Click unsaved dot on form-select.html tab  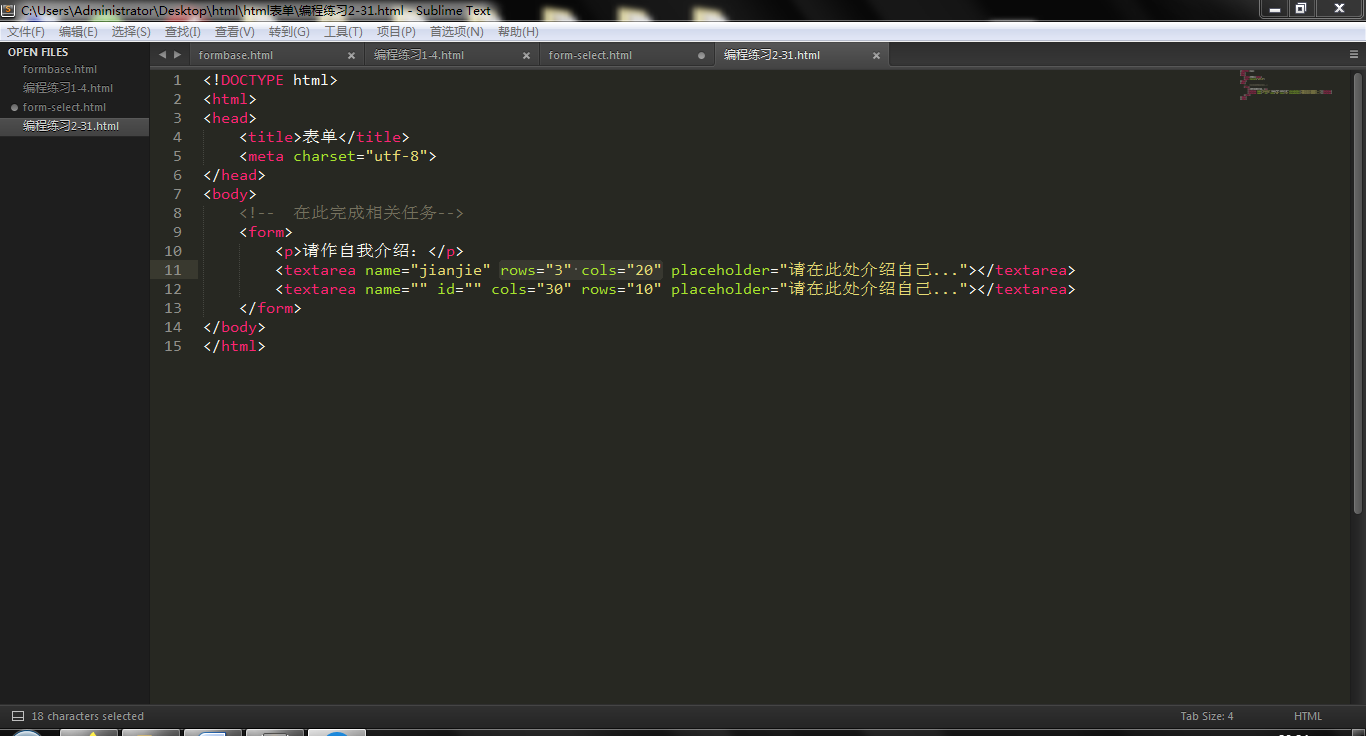click(x=701, y=56)
